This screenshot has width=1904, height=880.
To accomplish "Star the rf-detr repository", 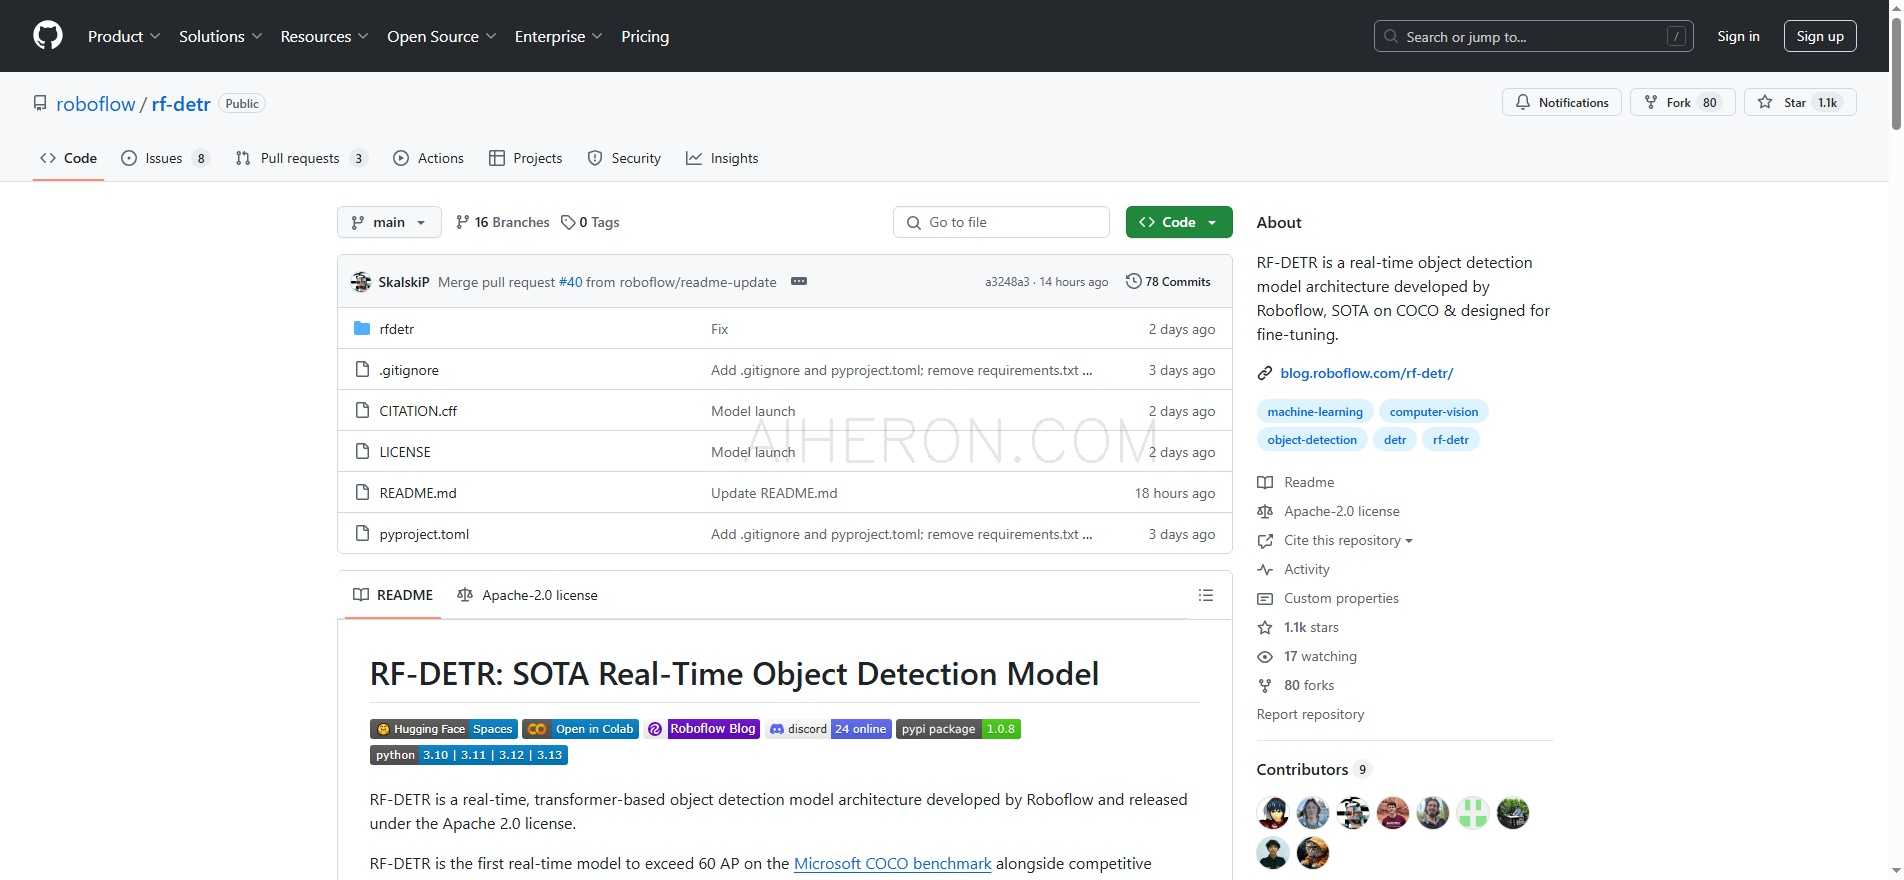I will 1785,103.
